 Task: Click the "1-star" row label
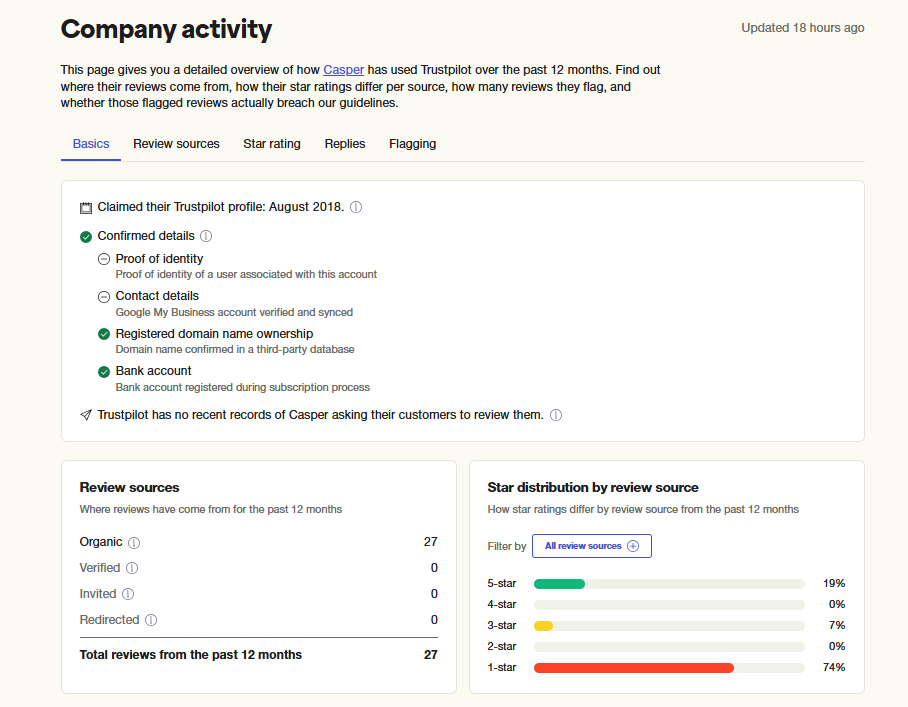(x=501, y=668)
